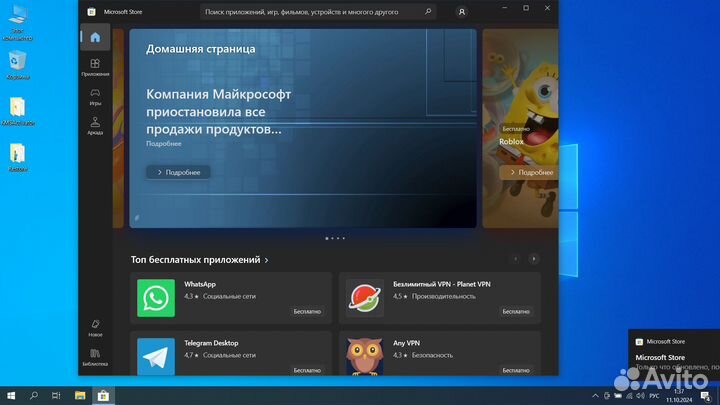Click the WhatsApp app title
This screenshot has height=405, width=720.
[200, 284]
